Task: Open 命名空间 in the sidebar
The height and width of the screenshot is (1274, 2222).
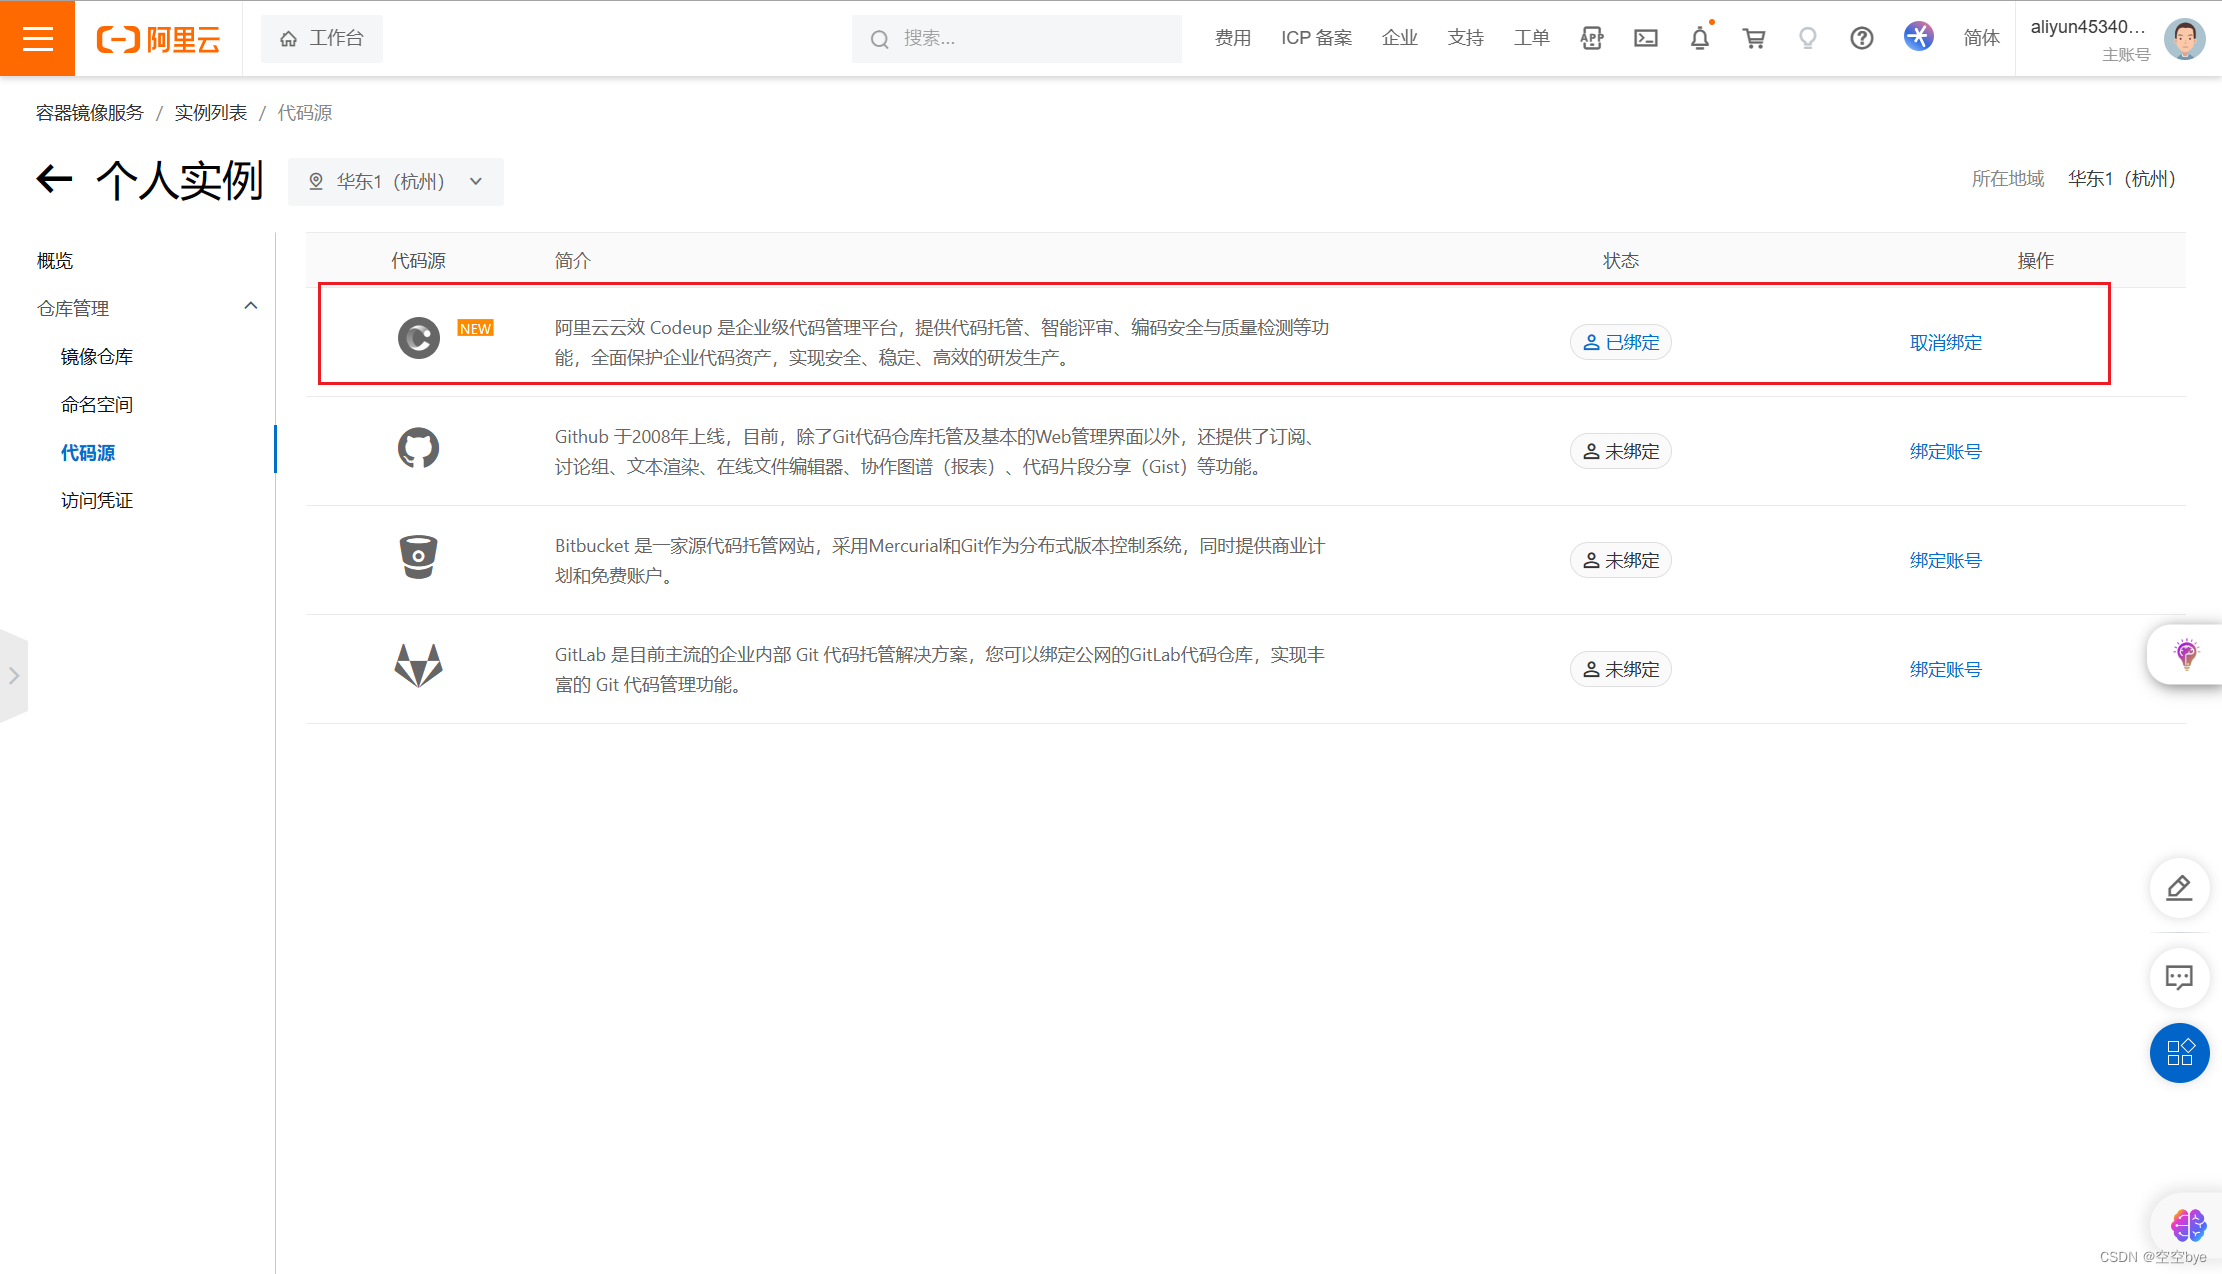Action: click(x=97, y=405)
